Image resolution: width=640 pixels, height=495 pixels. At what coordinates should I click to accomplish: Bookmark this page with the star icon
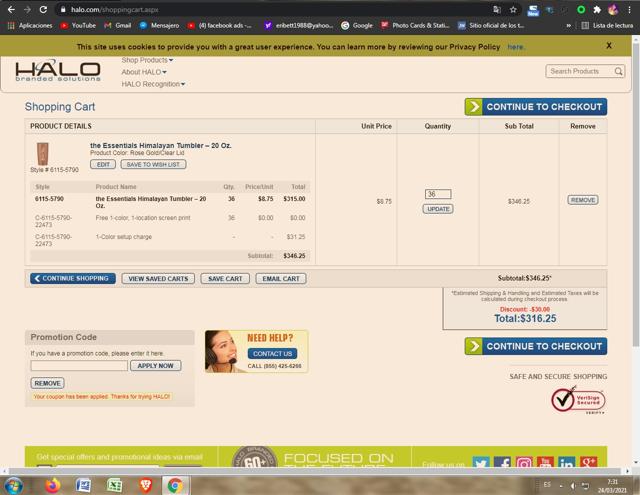513,9
